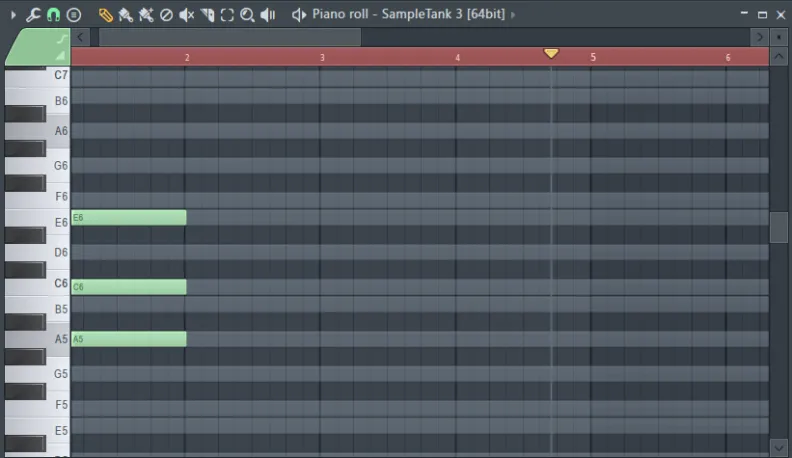Select the green A5 note
Viewport: 792px width, 458px height.
(x=129, y=339)
